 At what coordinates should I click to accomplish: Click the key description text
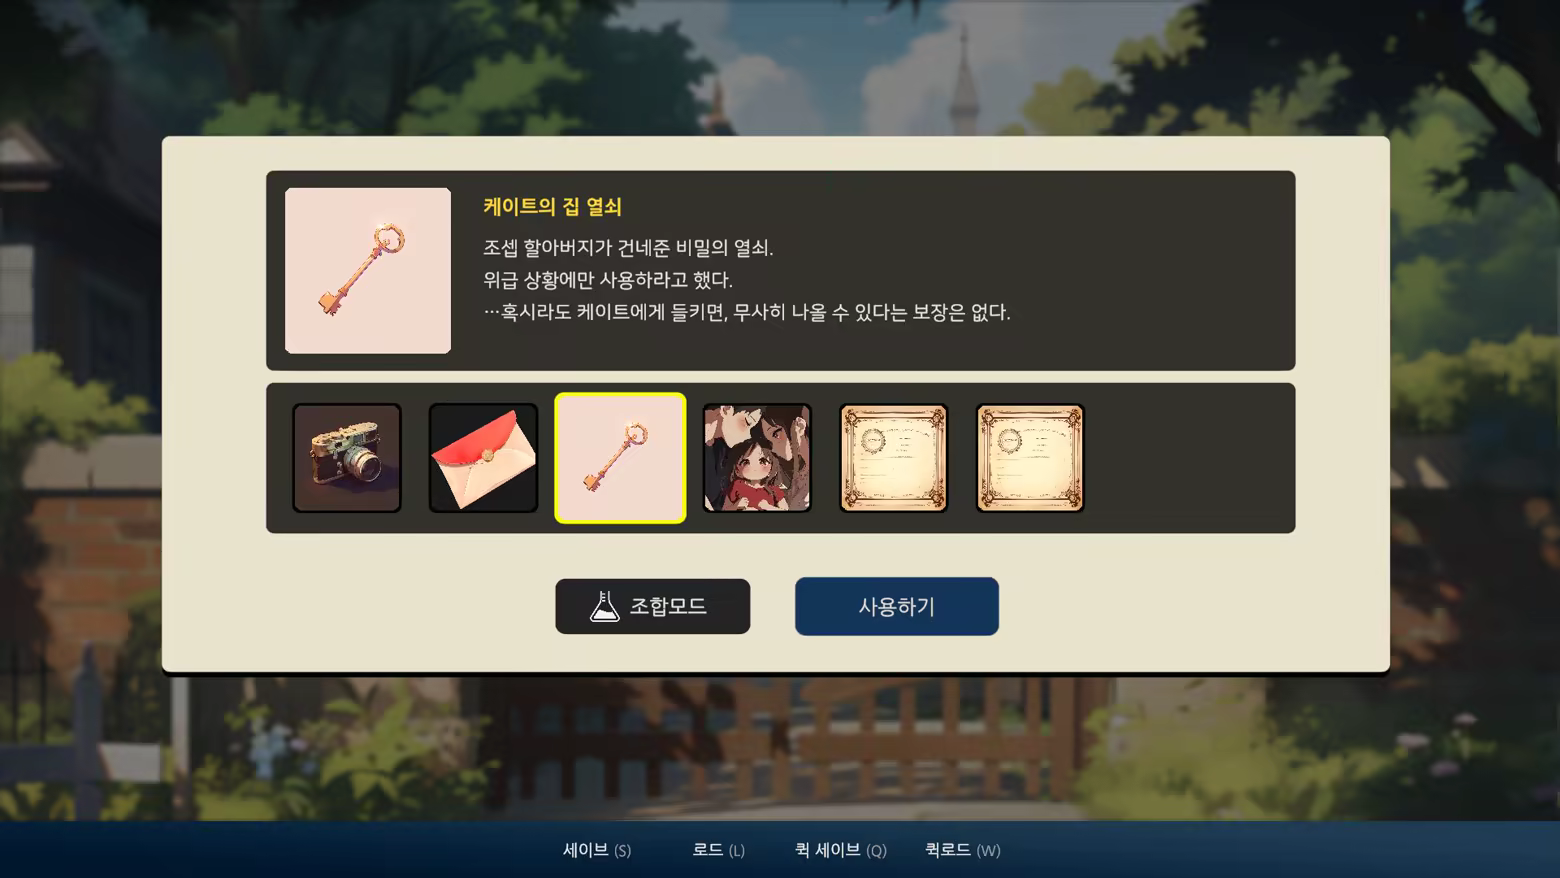pyautogui.click(x=747, y=280)
